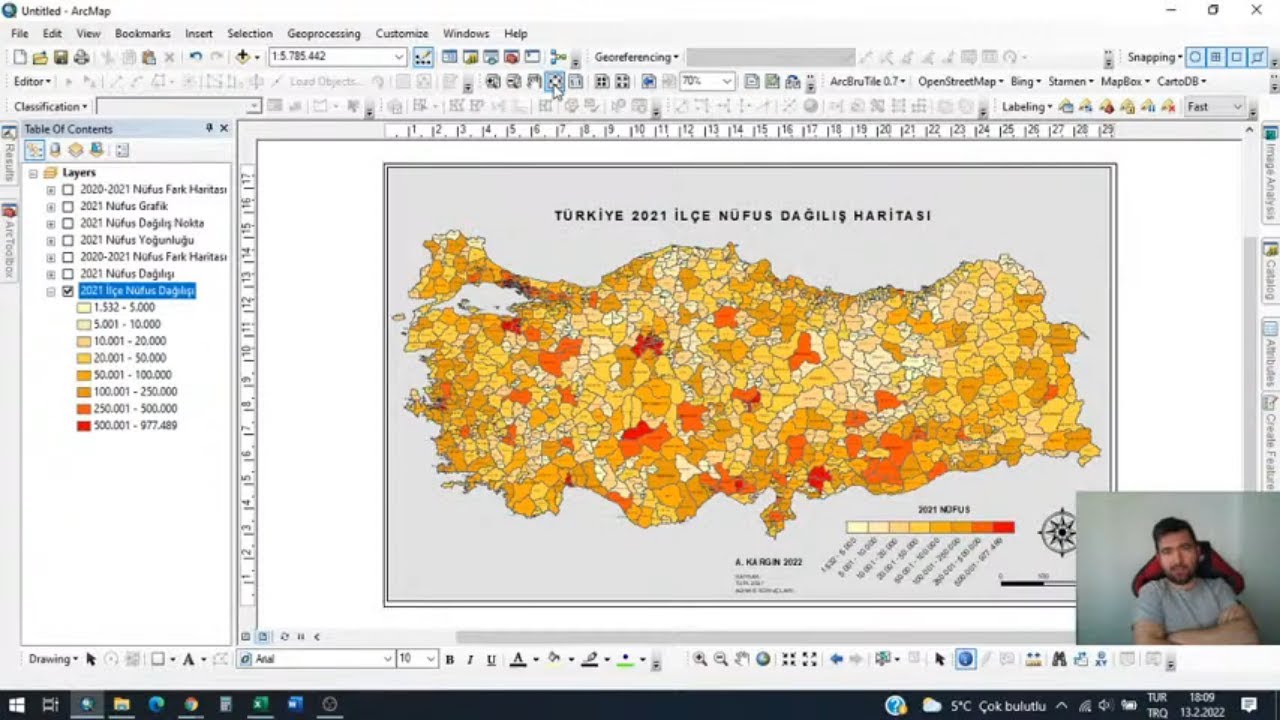Viewport: 1280px width, 720px height.
Task: Check the 2021 Nüfus Dağılış Nokta layer
Action: tap(68, 223)
